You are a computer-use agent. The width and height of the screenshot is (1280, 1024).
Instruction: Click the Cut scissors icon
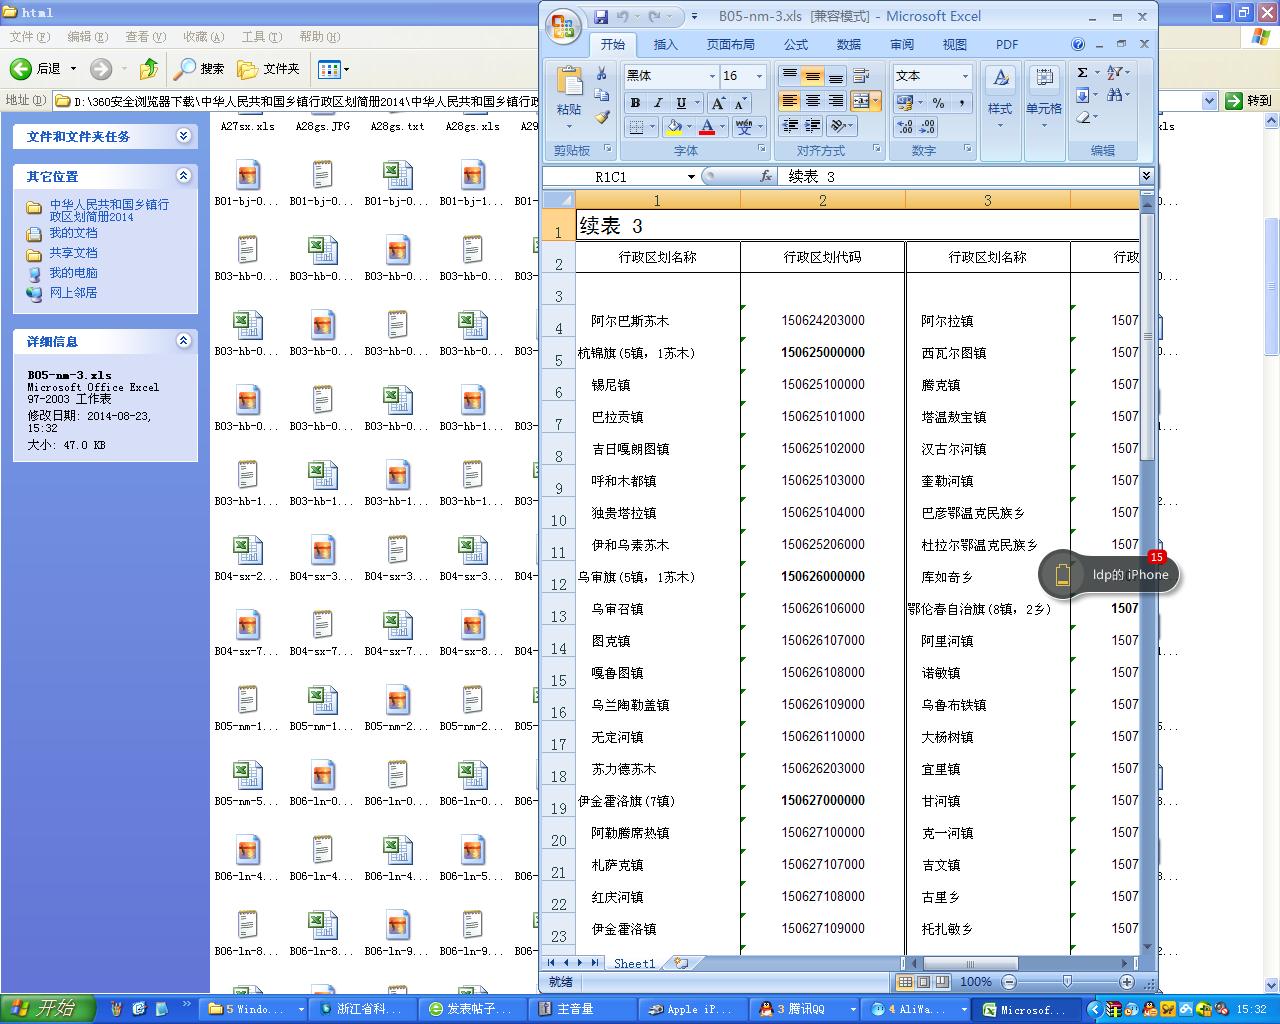[602, 74]
